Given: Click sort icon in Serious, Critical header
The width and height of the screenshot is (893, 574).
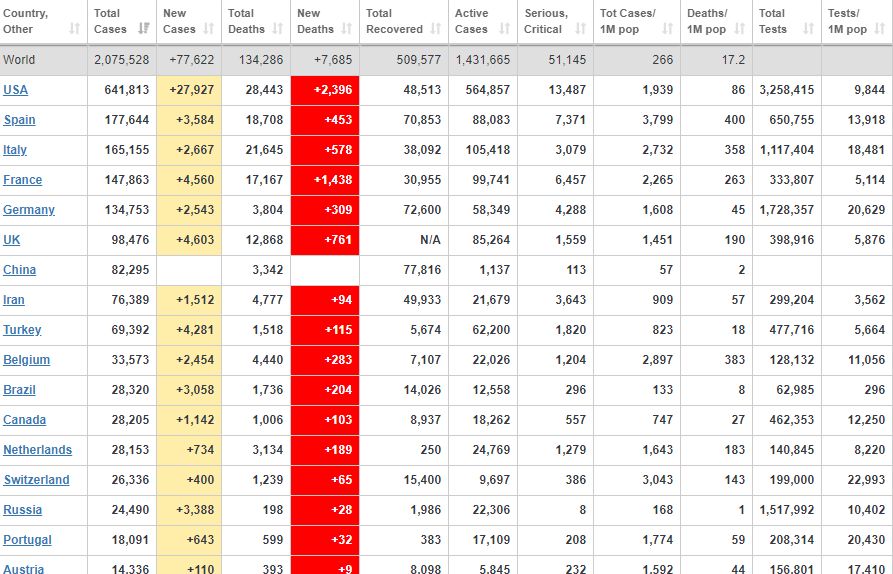Looking at the screenshot, I should click(579, 29).
